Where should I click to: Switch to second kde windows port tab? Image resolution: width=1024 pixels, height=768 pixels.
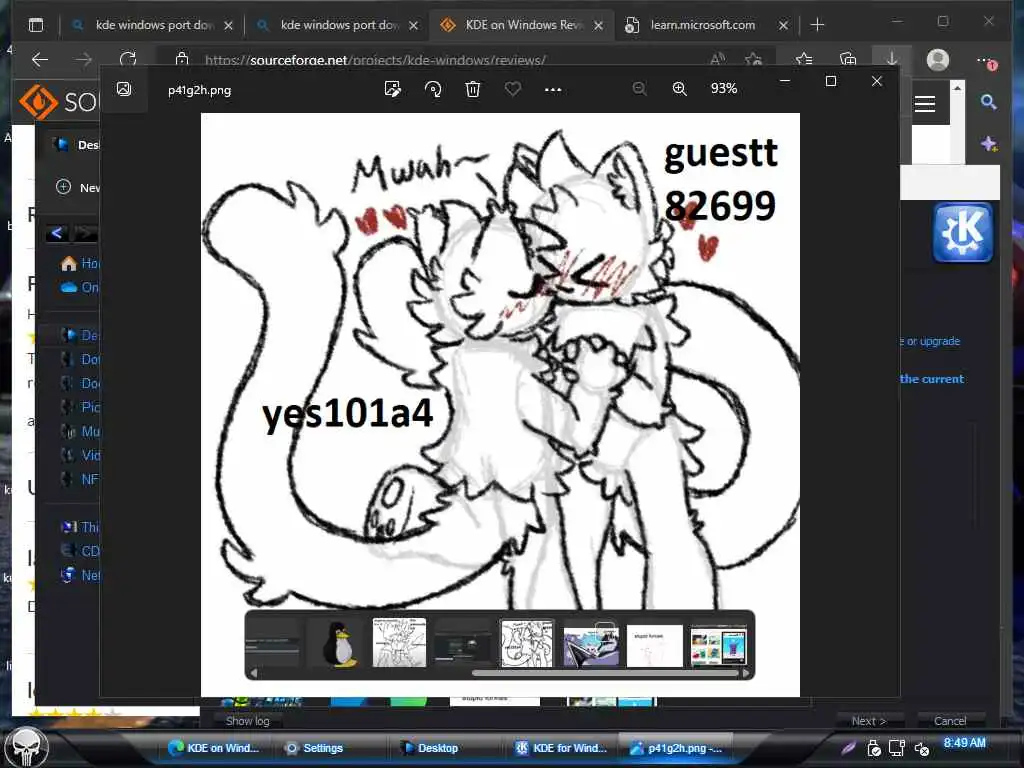pos(338,25)
